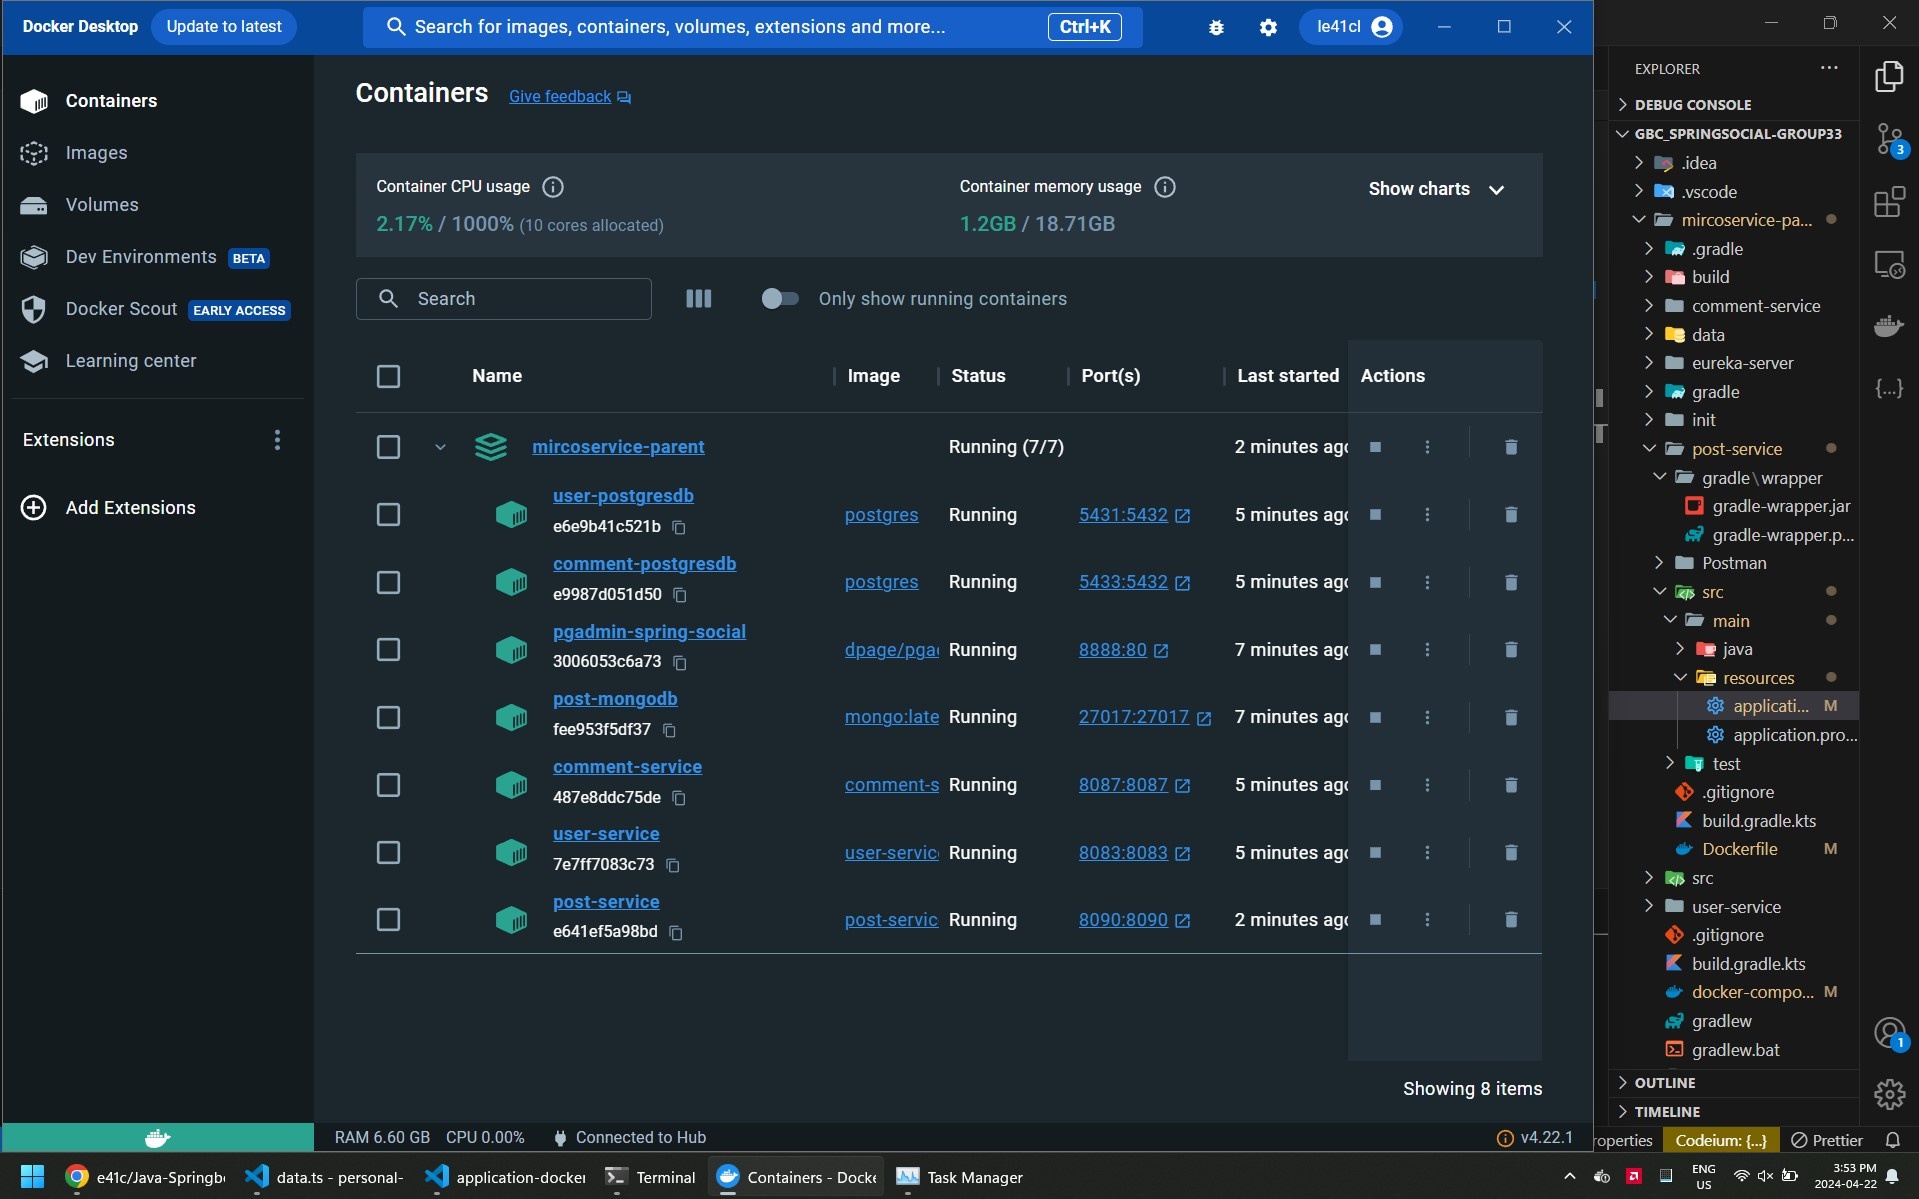The height and width of the screenshot is (1199, 1919).
Task: Open Dockerfile in VS Code Explorer
Action: (x=1739, y=849)
